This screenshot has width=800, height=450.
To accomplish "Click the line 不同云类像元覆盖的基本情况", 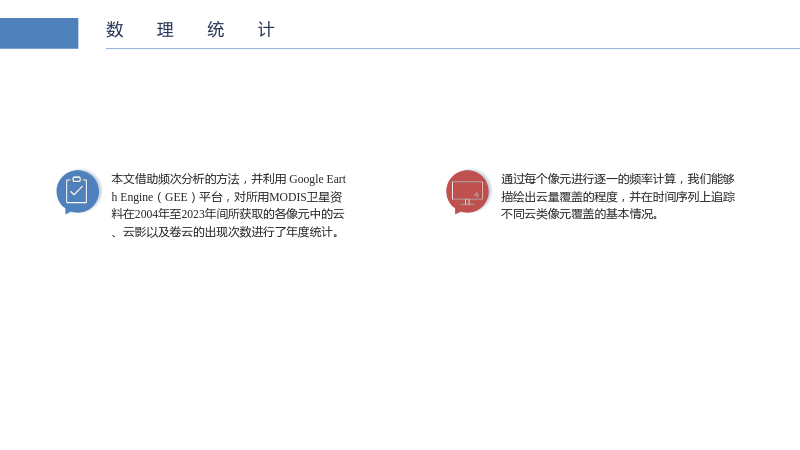I will [580, 214].
